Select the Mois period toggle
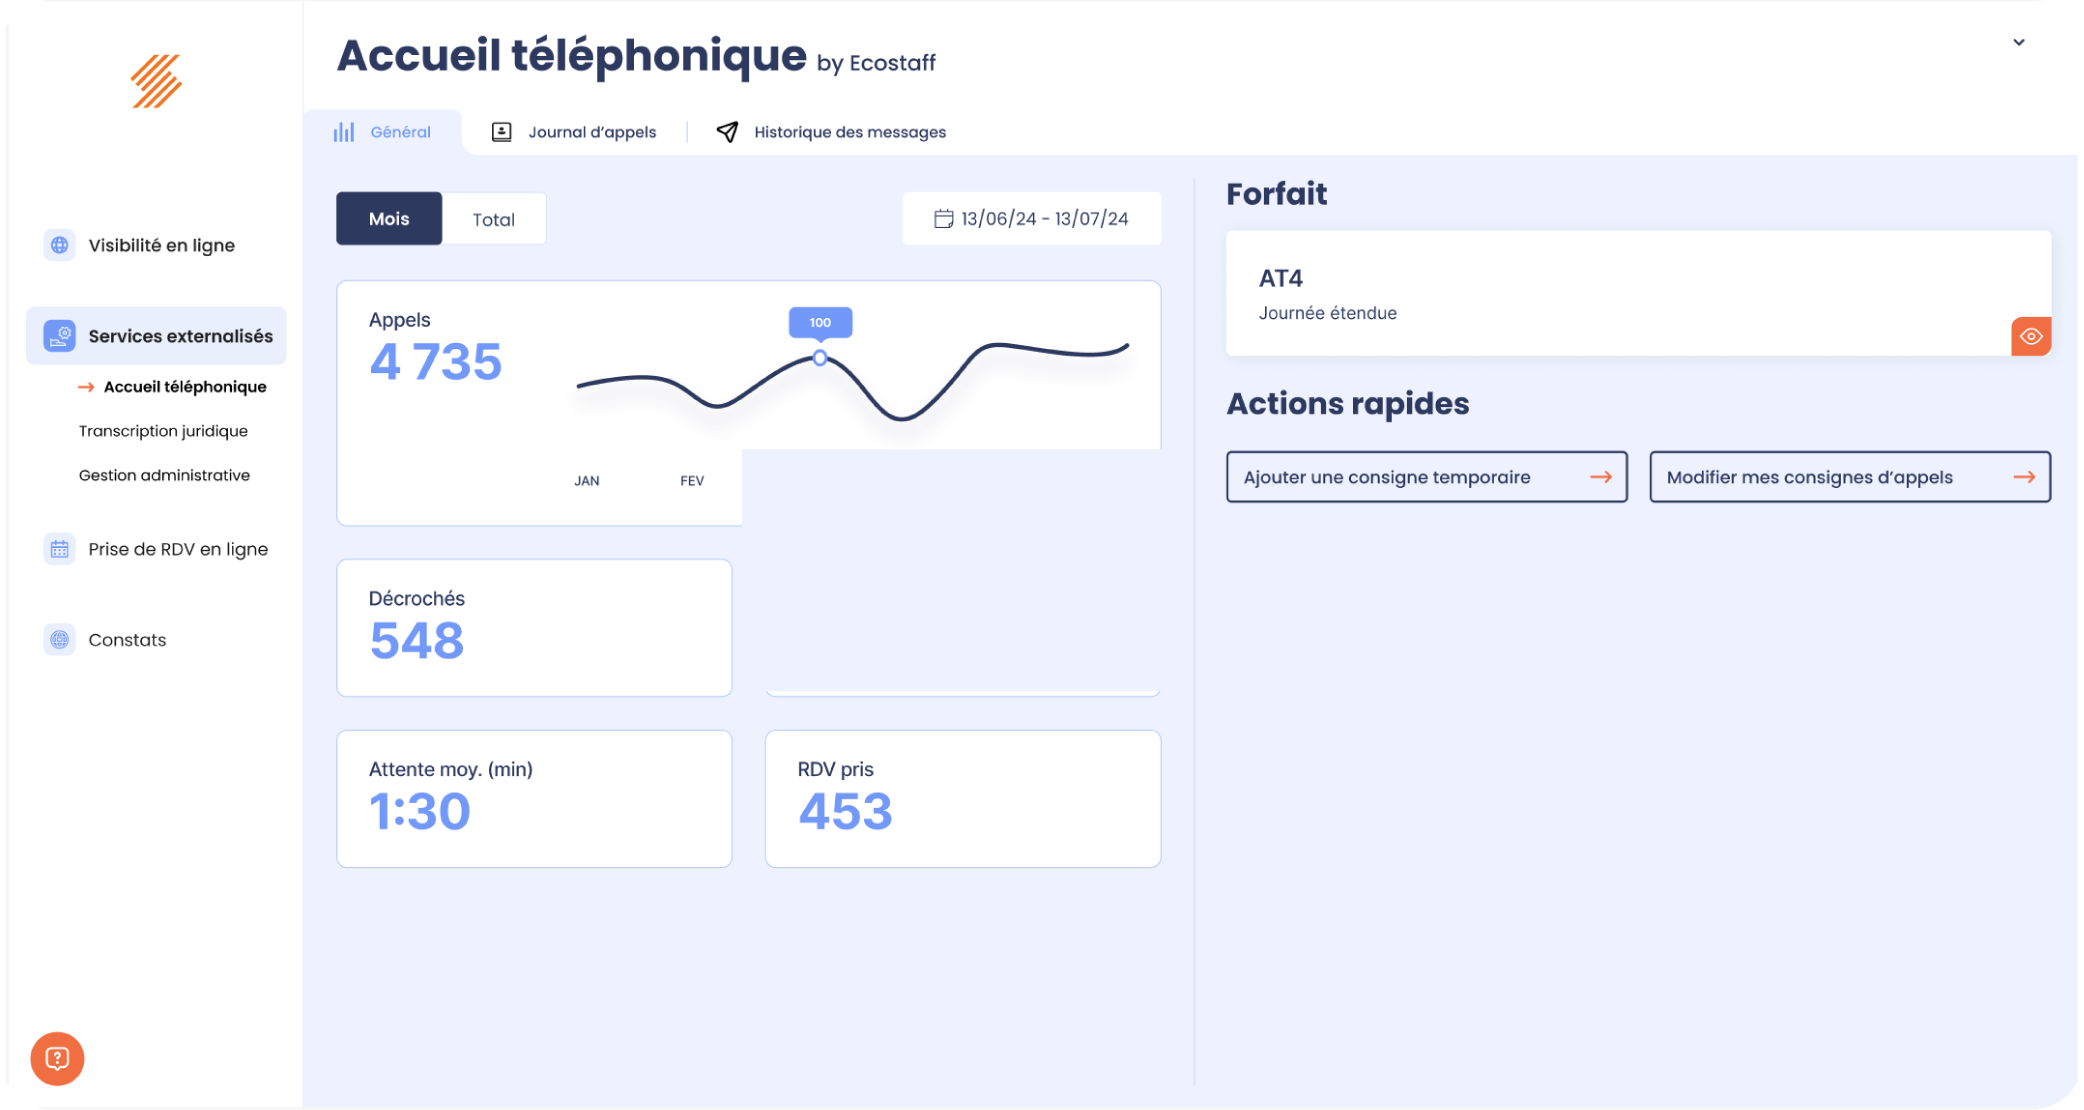 (389, 219)
